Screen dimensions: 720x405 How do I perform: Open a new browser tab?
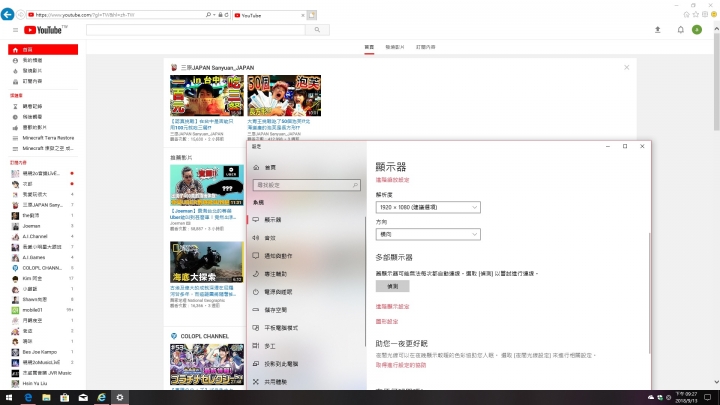point(312,15)
